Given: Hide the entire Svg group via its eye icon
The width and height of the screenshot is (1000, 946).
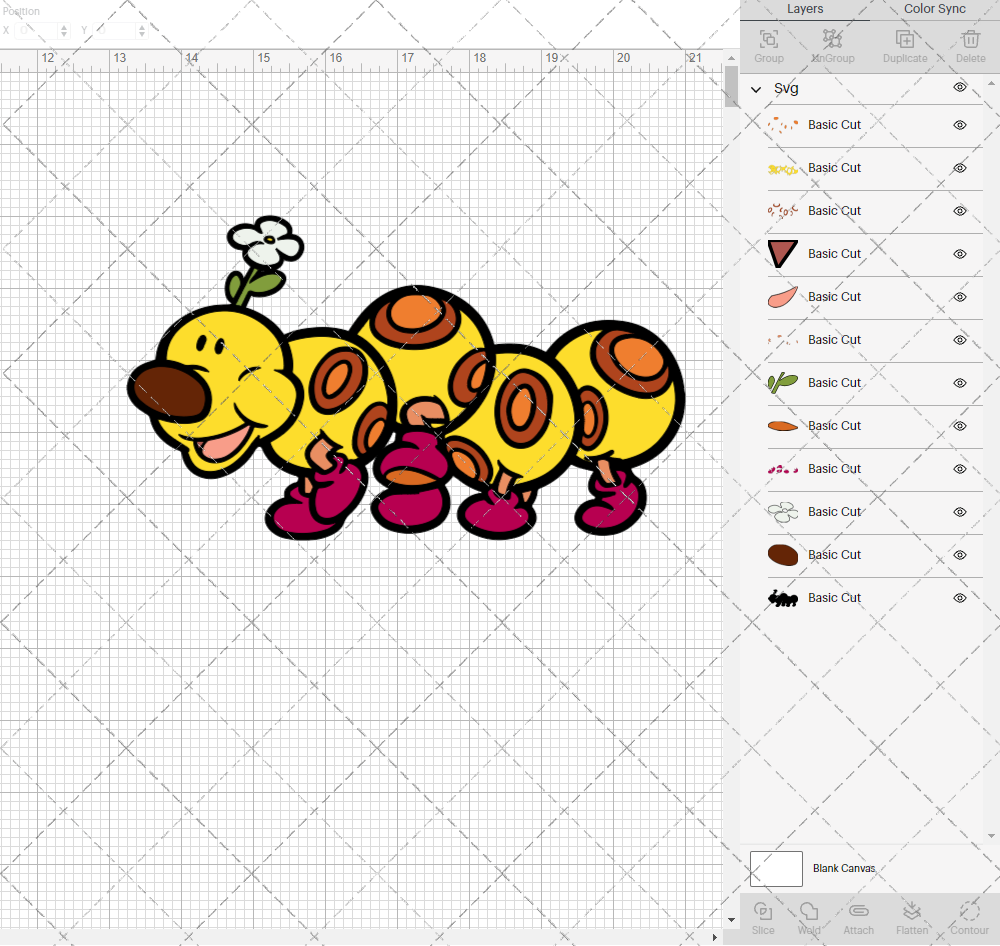Looking at the screenshot, I should (959, 87).
